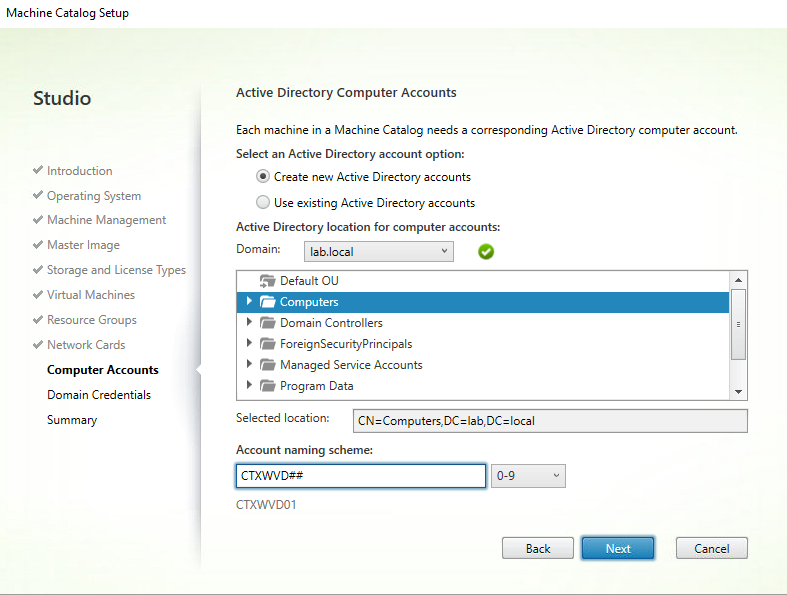Click the ForeignSecurityPrincipals folder icon
This screenshot has height=595, width=787.
268,344
